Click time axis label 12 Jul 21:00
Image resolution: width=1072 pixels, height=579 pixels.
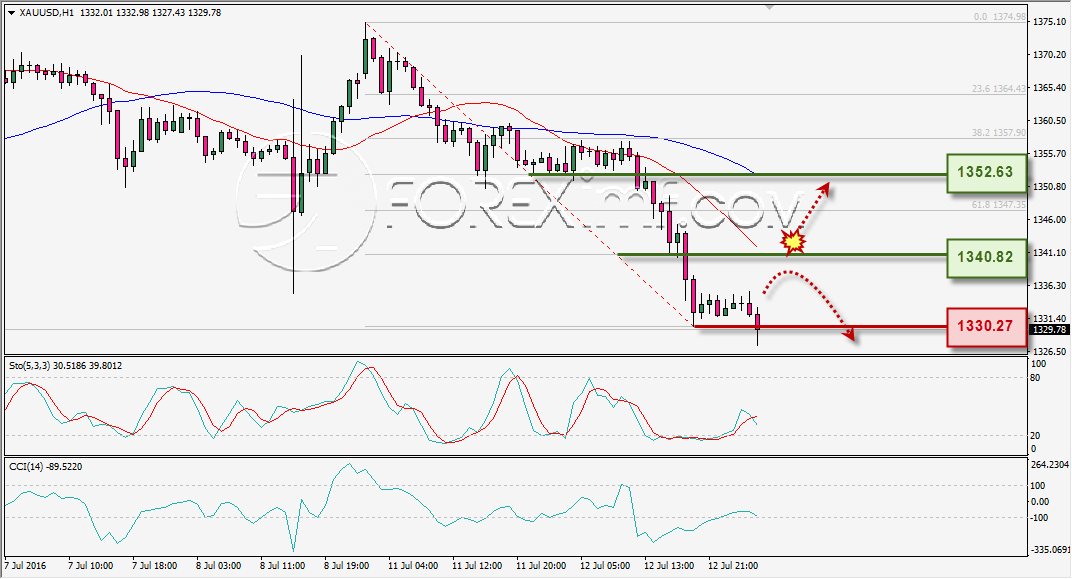pyautogui.click(x=733, y=566)
